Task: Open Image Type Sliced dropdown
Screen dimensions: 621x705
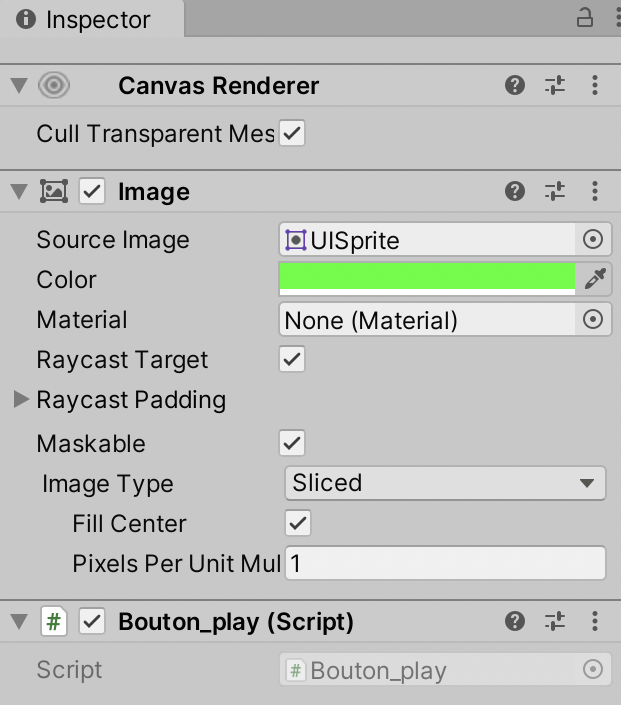Action: pos(445,484)
